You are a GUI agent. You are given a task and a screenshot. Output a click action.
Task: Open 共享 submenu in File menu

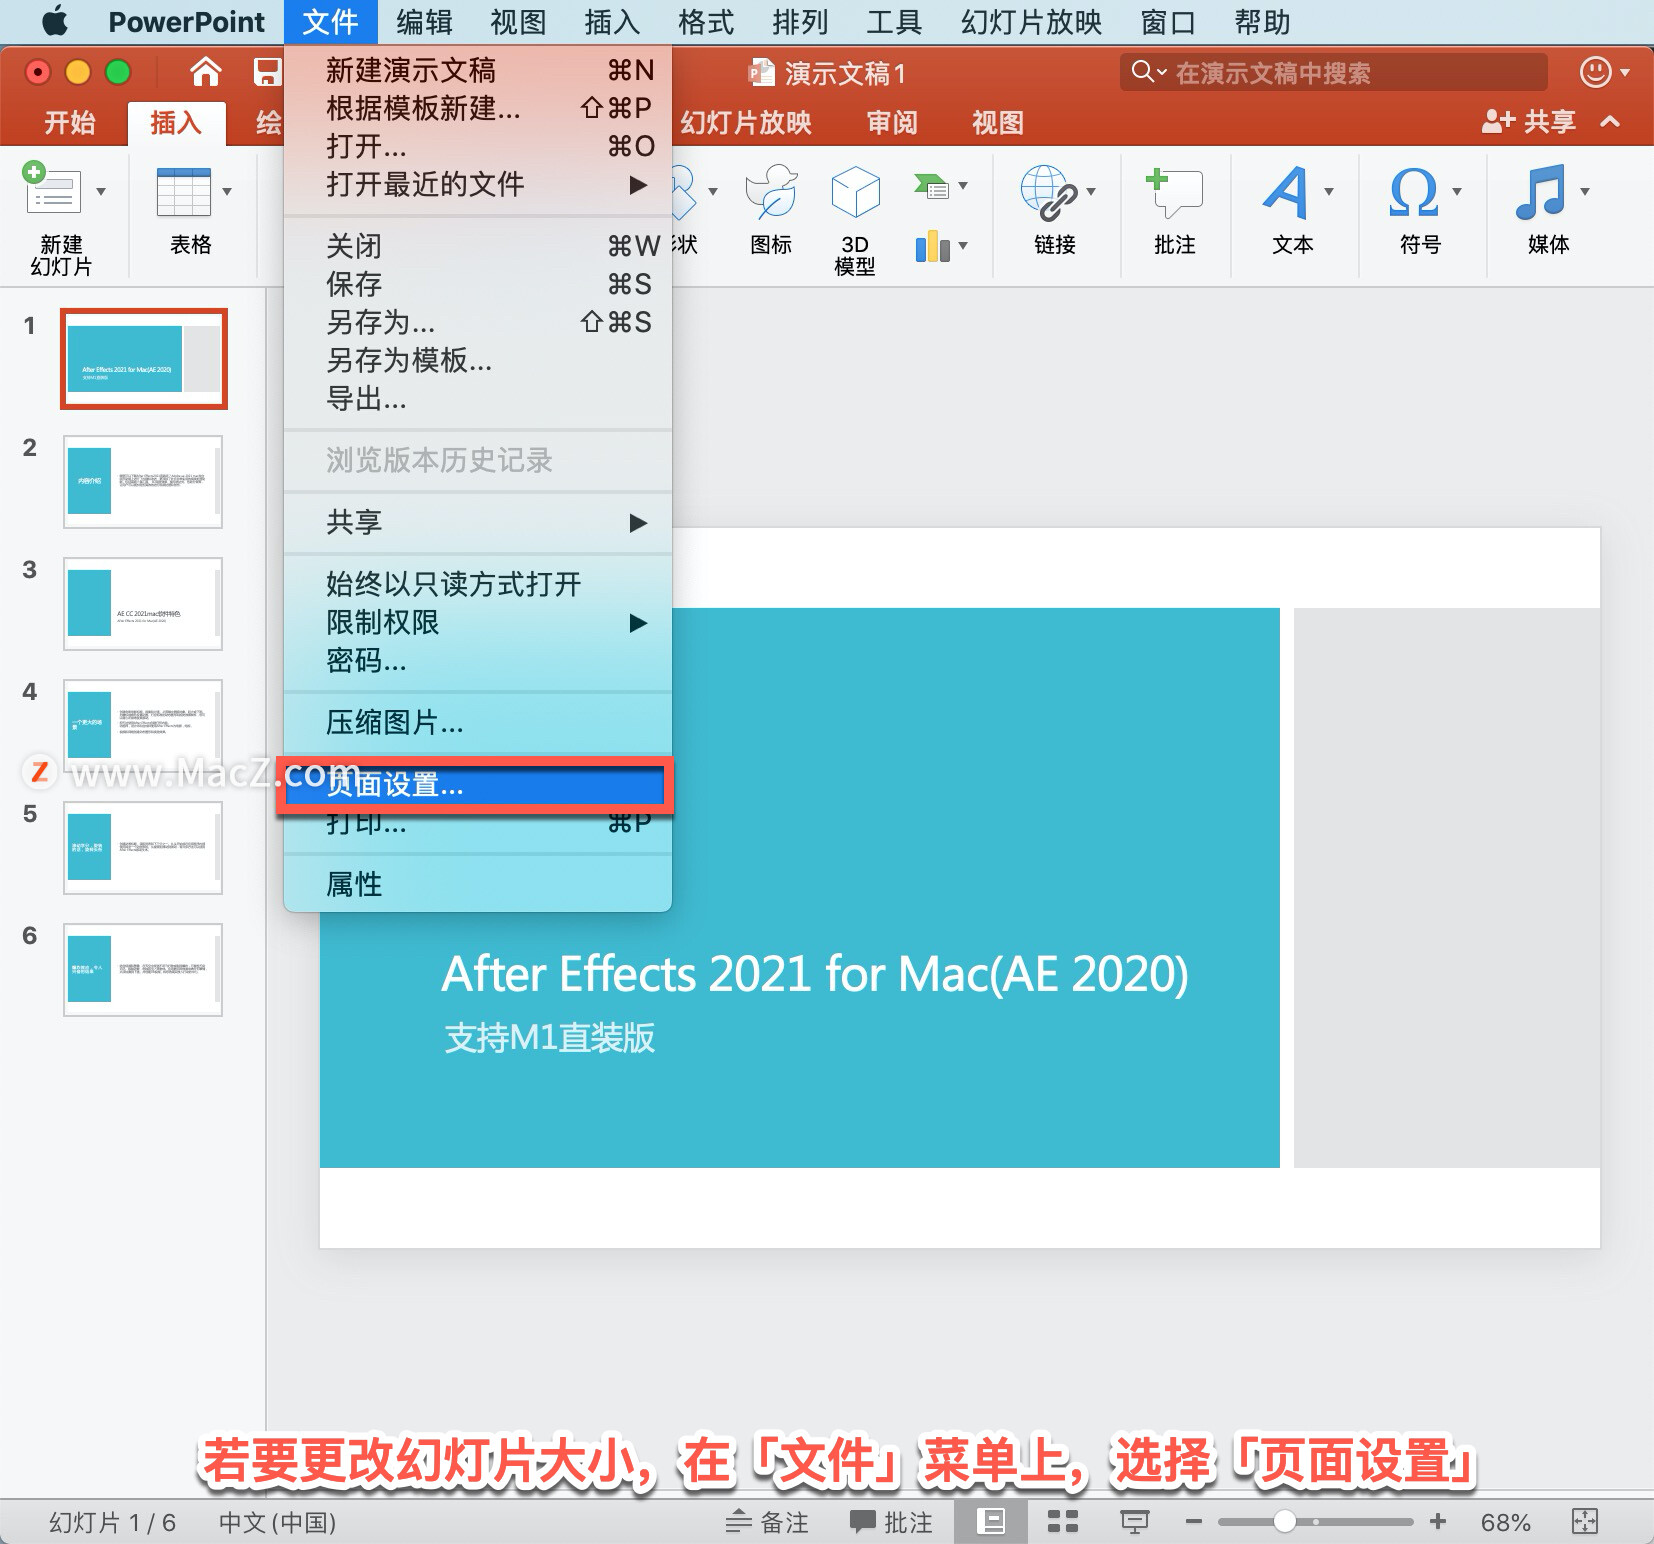(478, 522)
